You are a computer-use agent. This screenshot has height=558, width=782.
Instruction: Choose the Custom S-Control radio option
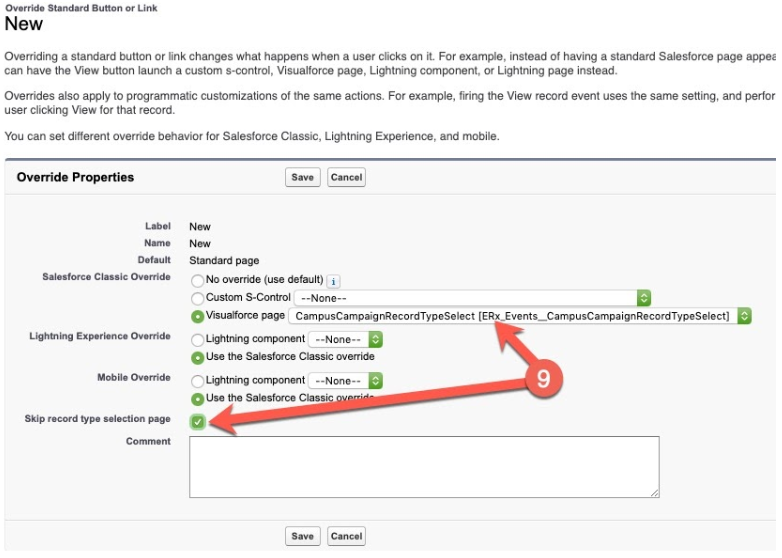(x=197, y=298)
